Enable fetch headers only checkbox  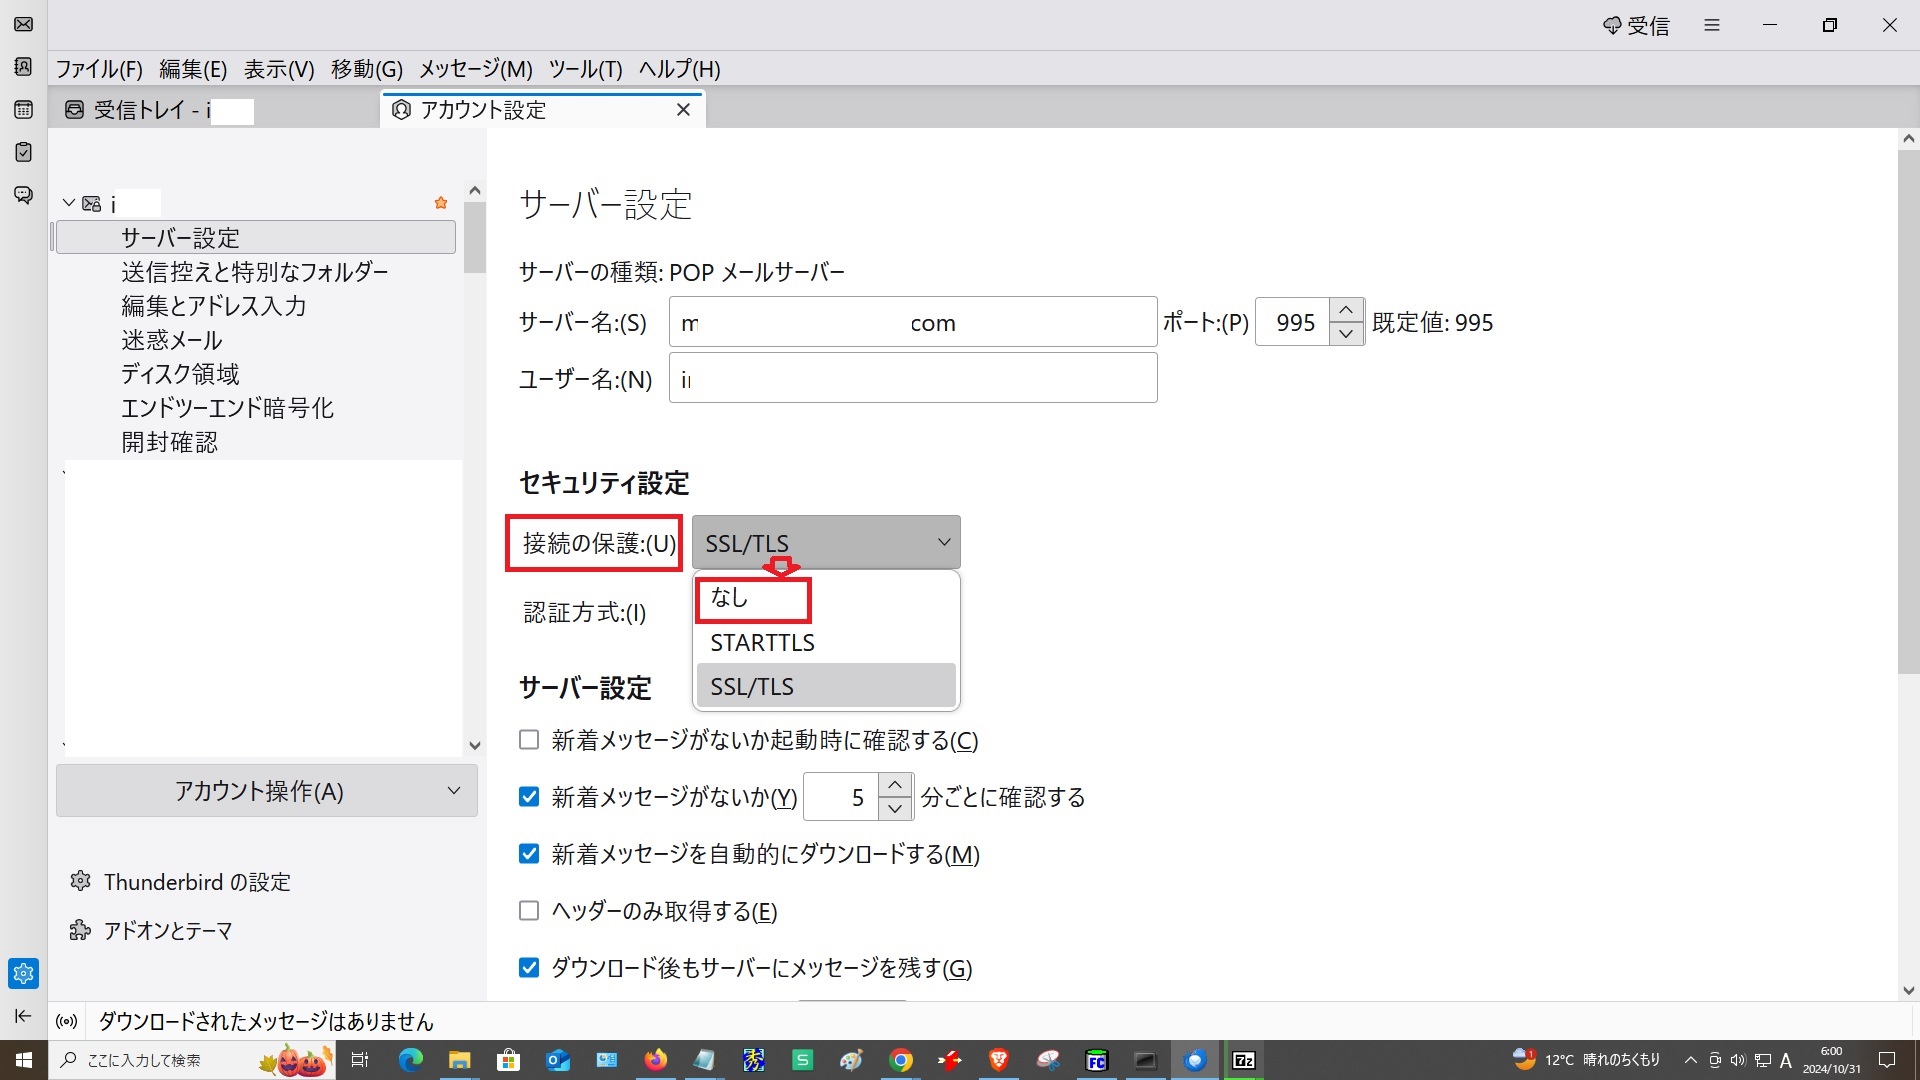pos(529,911)
